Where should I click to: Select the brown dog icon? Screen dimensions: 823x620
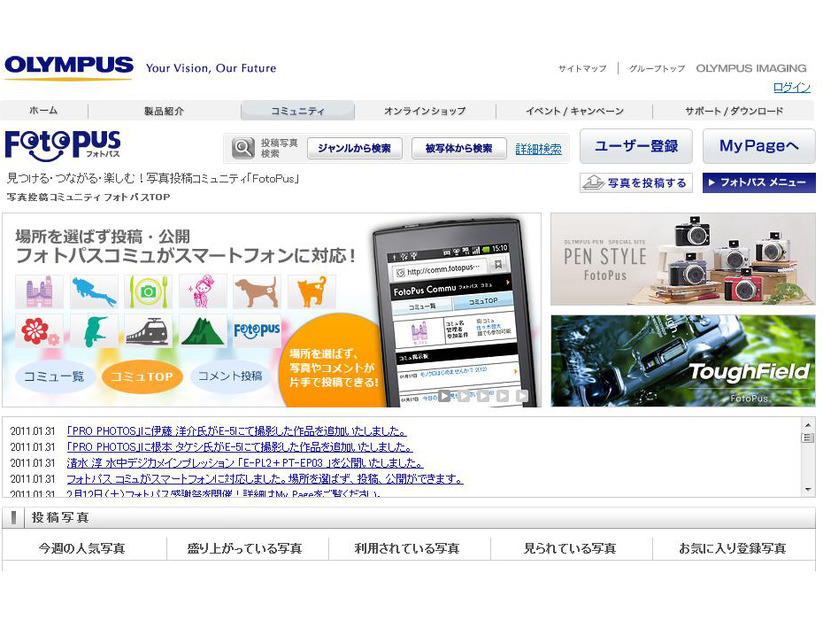tap(257, 291)
